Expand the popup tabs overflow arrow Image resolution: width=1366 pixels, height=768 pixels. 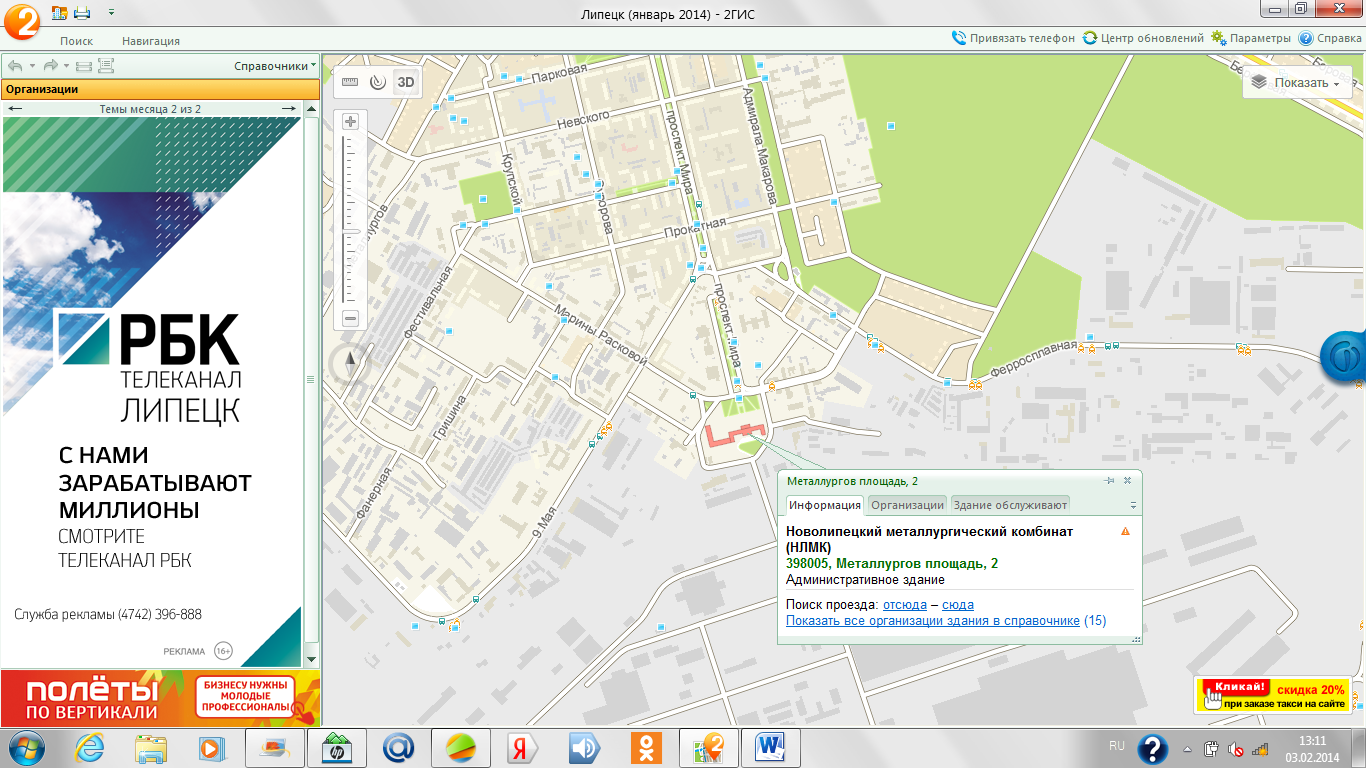[1133, 506]
